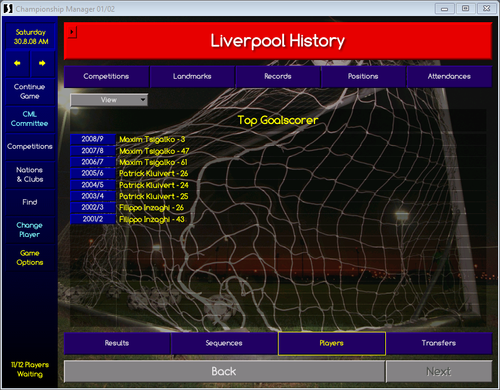Click the Championship Manager app icon
500x390 pixels.
tap(8, 9)
